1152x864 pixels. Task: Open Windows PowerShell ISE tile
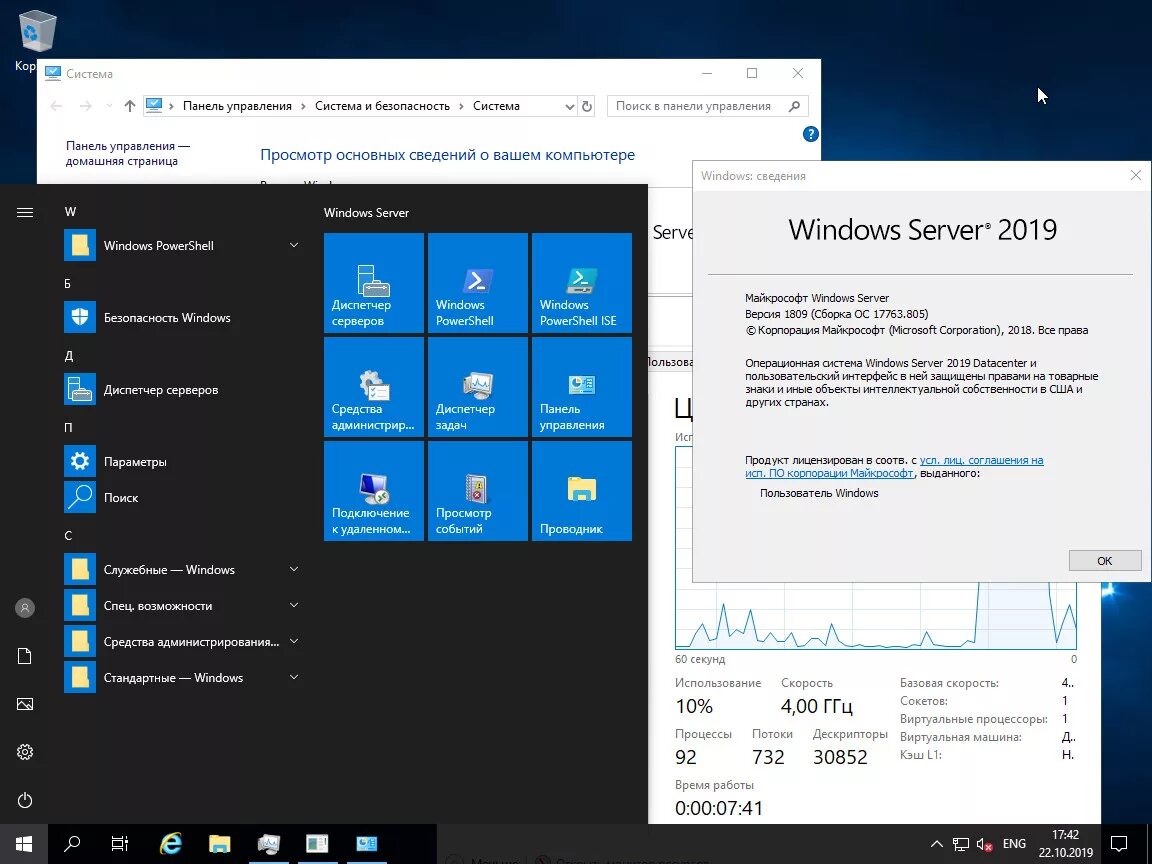click(581, 282)
